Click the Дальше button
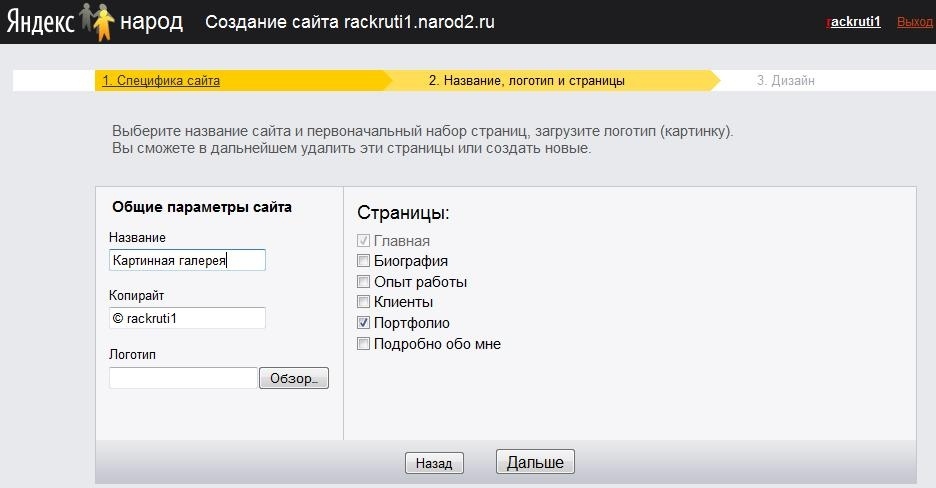Screen dimensions: 936x488 point(535,462)
